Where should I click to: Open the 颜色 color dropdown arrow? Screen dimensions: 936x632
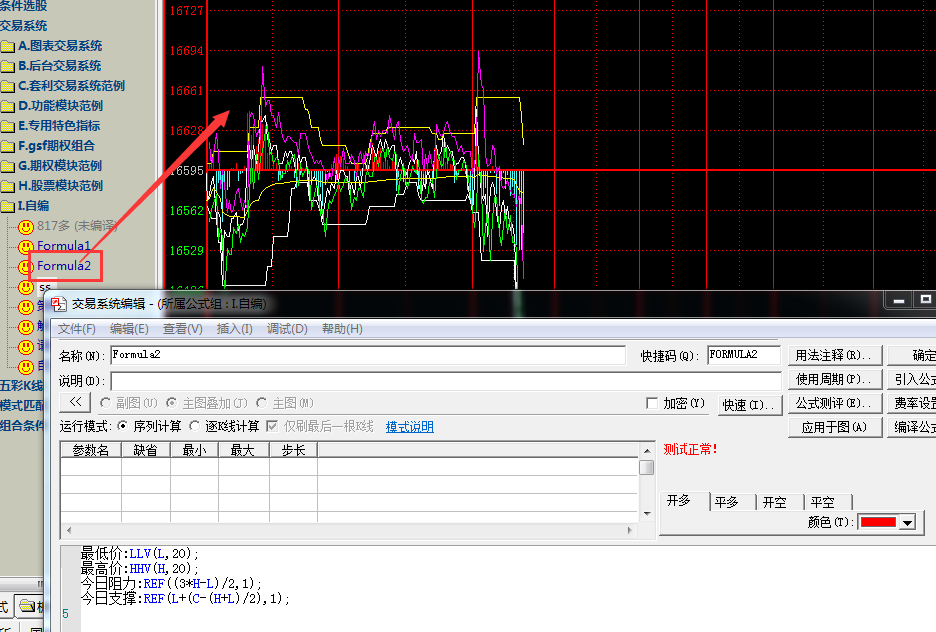click(x=907, y=522)
